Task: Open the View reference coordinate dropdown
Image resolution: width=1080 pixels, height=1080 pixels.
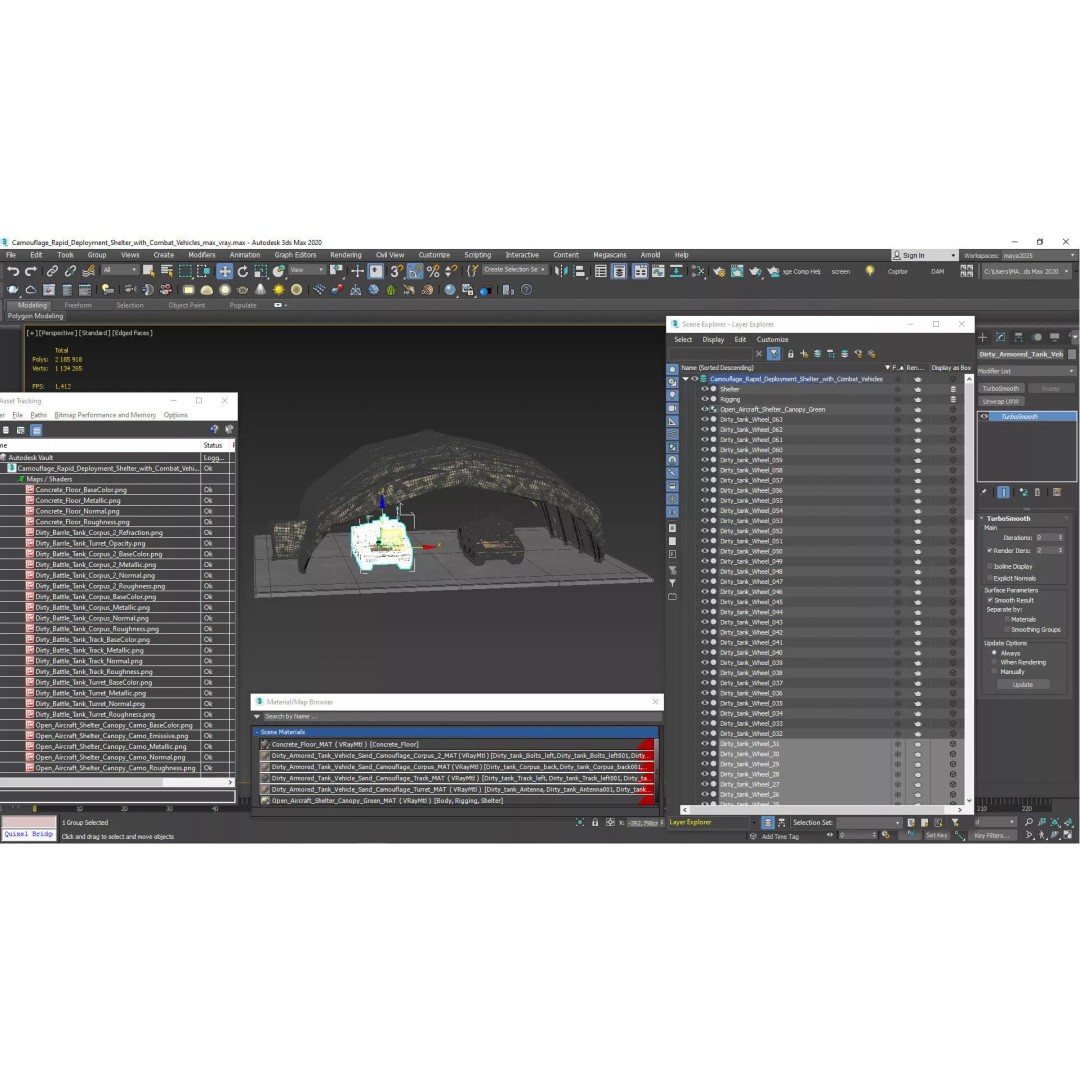Action: point(307,269)
